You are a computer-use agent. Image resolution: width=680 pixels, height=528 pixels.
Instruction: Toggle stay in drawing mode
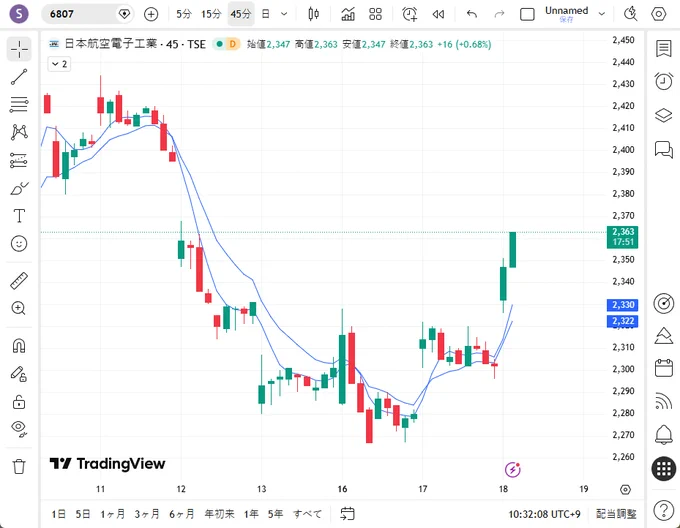coord(19,374)
